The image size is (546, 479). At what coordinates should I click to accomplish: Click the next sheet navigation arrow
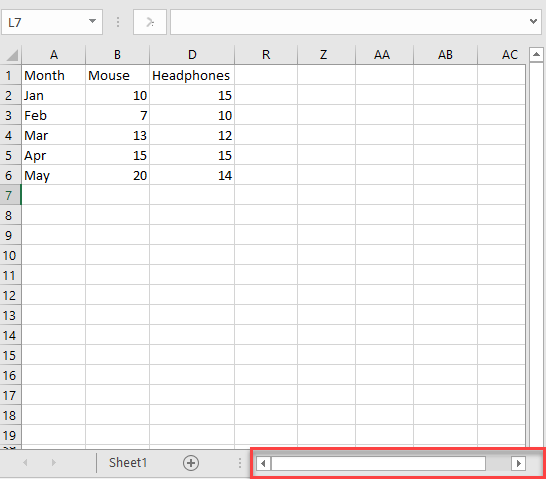point(53,463)
